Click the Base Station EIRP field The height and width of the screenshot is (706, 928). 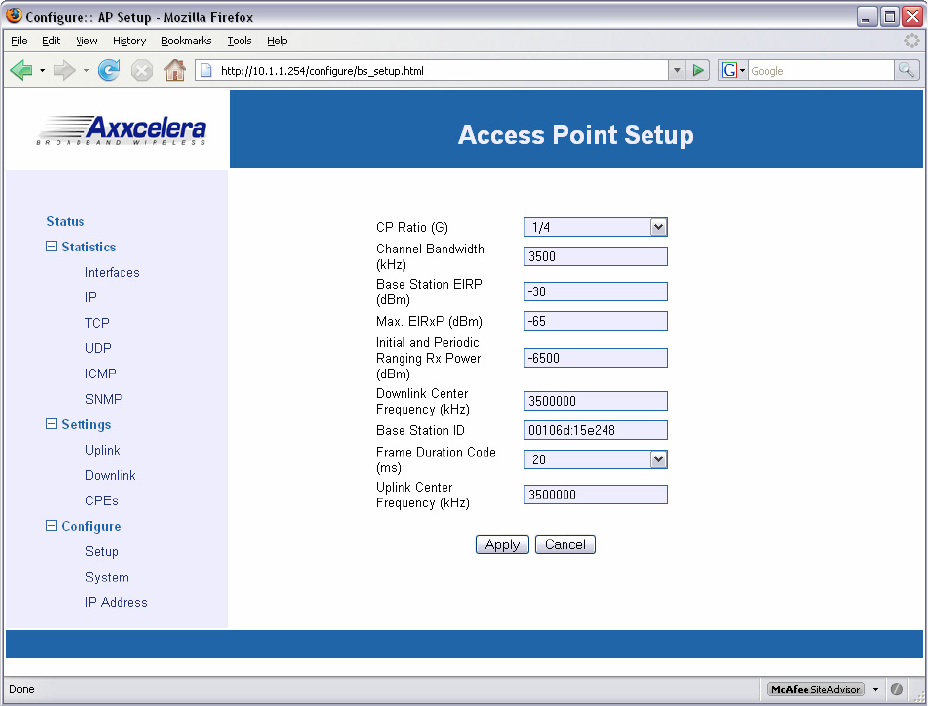click(x=595, y=291)
